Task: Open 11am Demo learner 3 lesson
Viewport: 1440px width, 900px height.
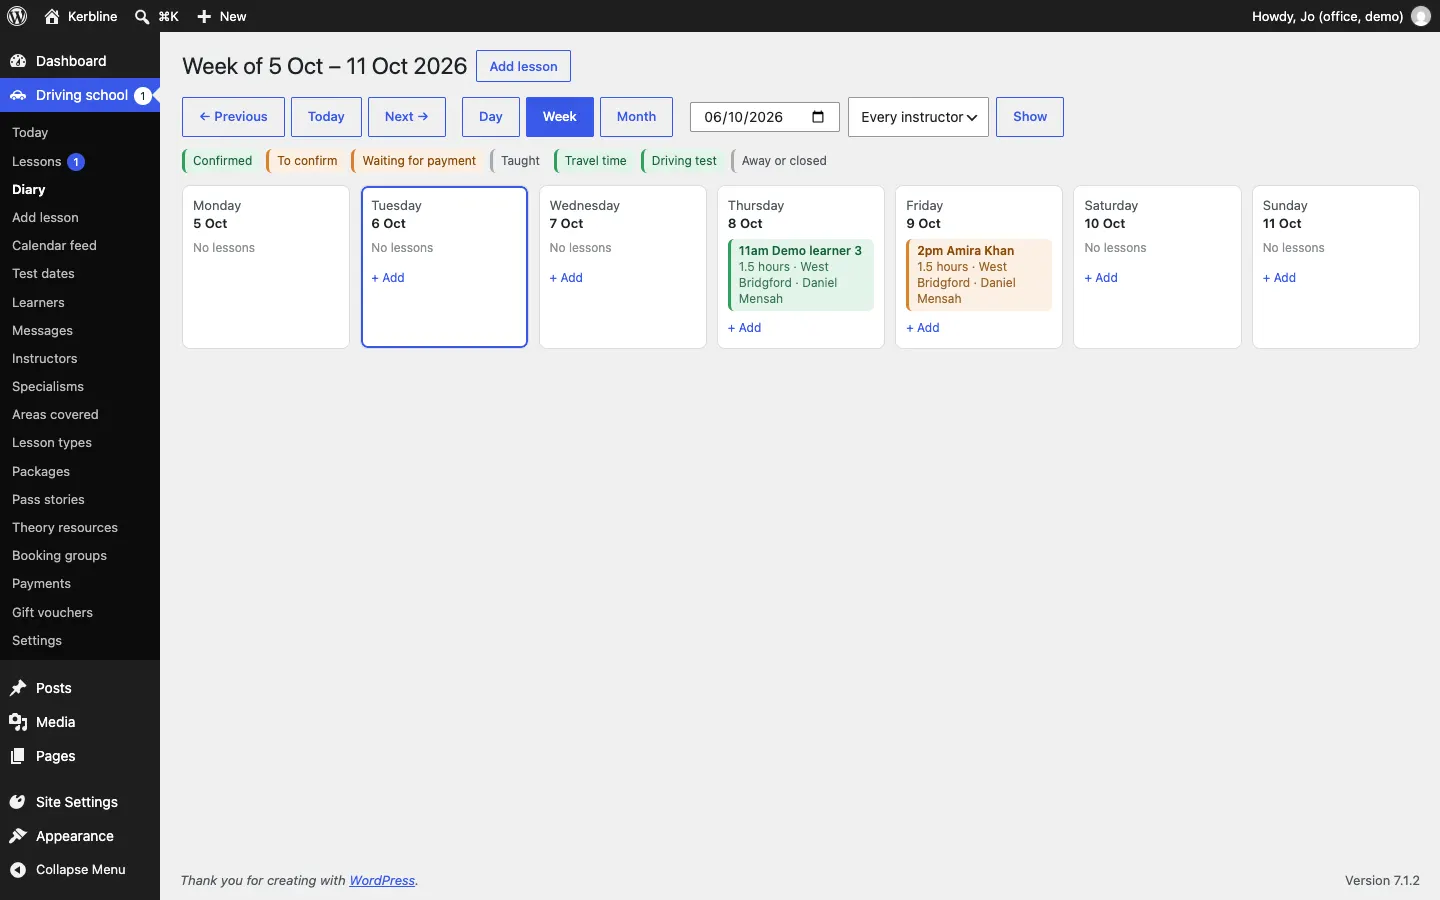Action: [x=801, y=275]
